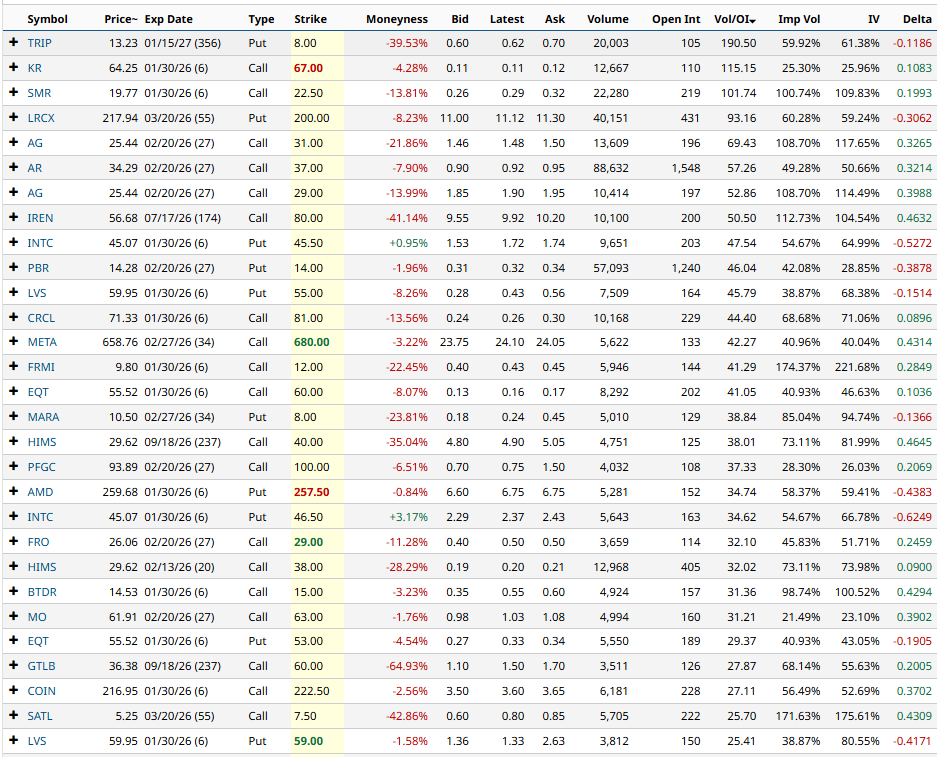Open the FRMI symbol link
The height and width of the screenshot is (757, 937).
click(x=41, y=367)
